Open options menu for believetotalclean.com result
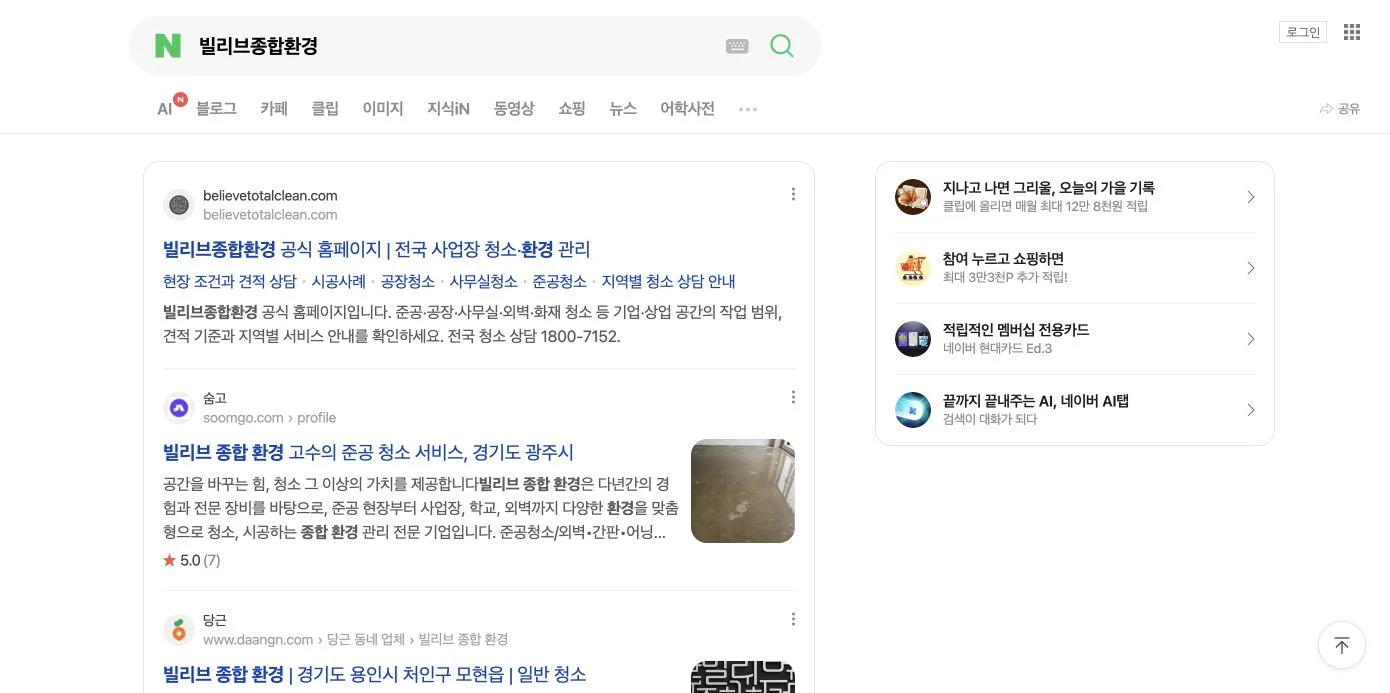 pos(793,194)
